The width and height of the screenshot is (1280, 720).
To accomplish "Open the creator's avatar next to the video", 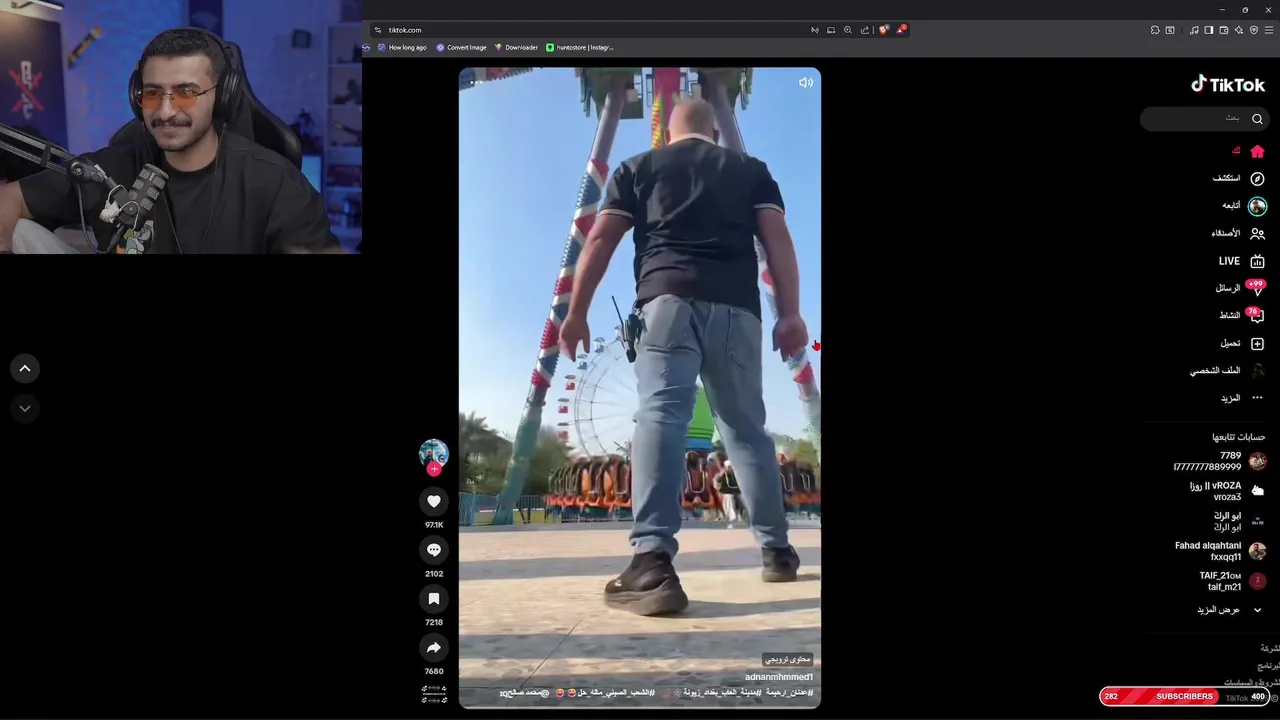I will tap(434, 453).
